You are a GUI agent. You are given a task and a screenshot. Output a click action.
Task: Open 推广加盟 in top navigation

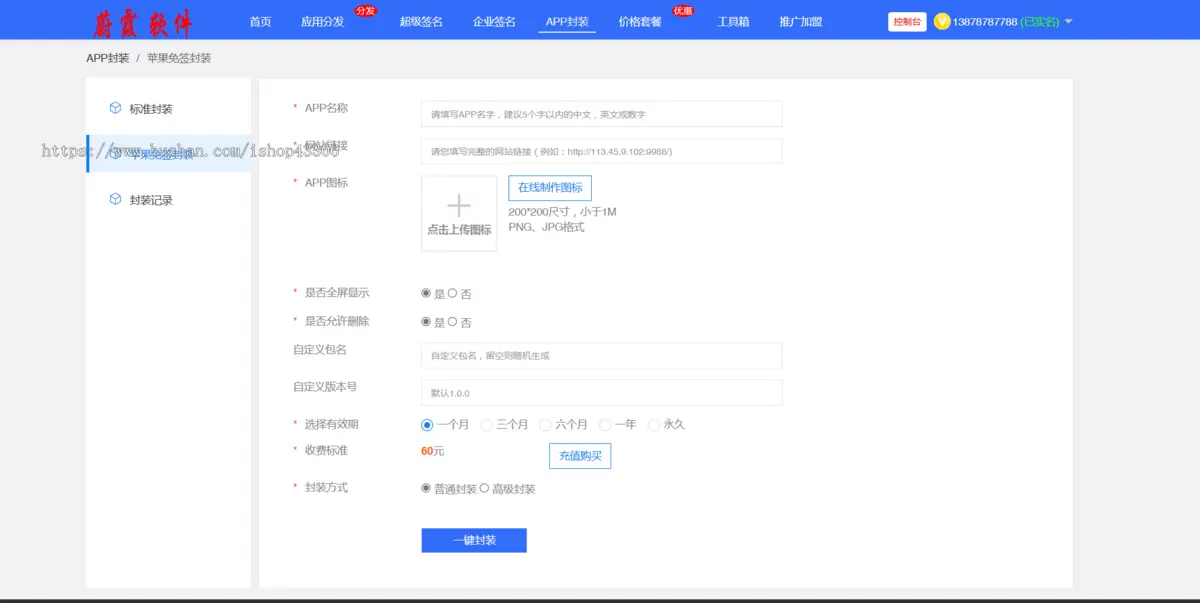[x=801, y=22]
